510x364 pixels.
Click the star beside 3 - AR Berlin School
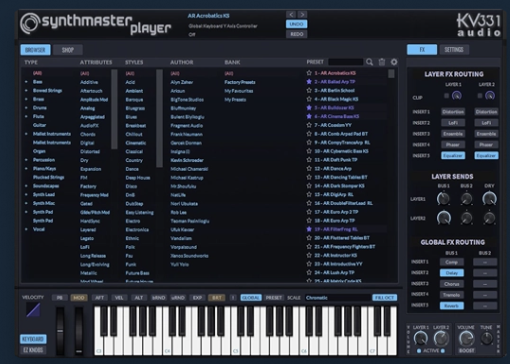tap(309, 90)
